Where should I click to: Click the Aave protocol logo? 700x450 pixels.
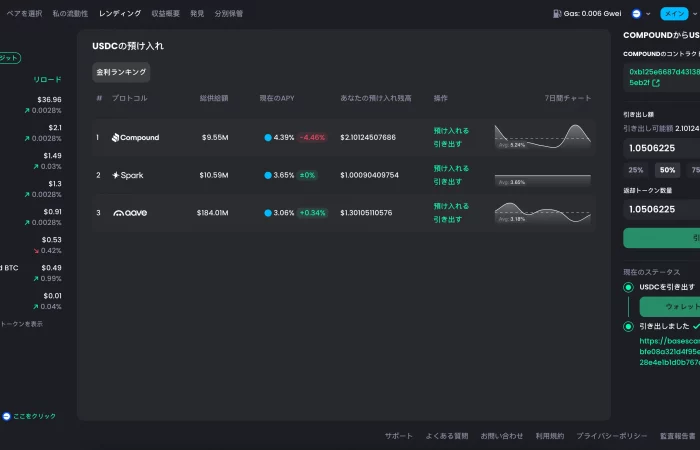click(130, 213)
